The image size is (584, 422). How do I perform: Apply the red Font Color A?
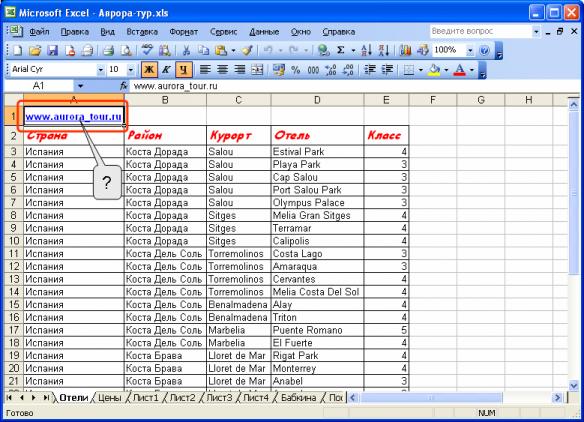click(x=460, y=70)
